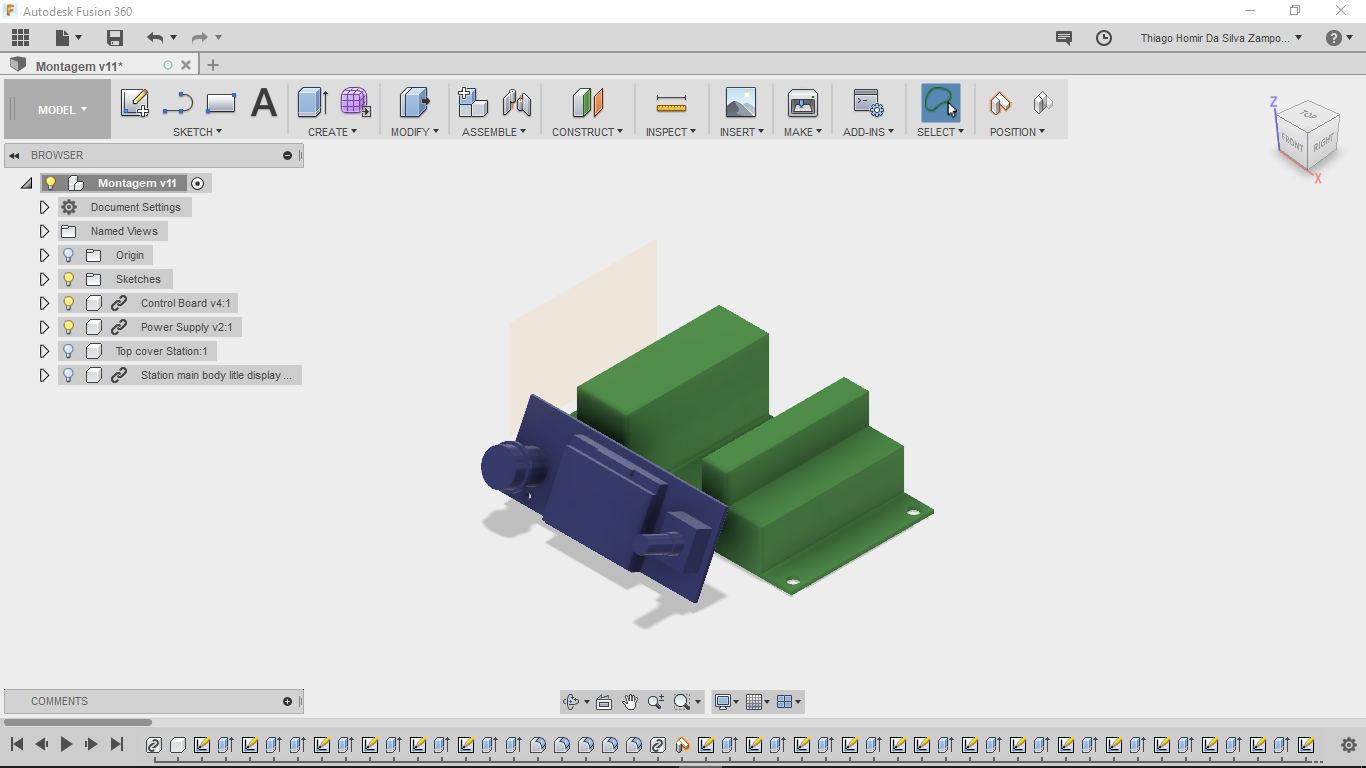Image resolution: width=1366 pixels, height=768 pixels.
Task: Activate the Select tool icon
Action: coord(940,102)
